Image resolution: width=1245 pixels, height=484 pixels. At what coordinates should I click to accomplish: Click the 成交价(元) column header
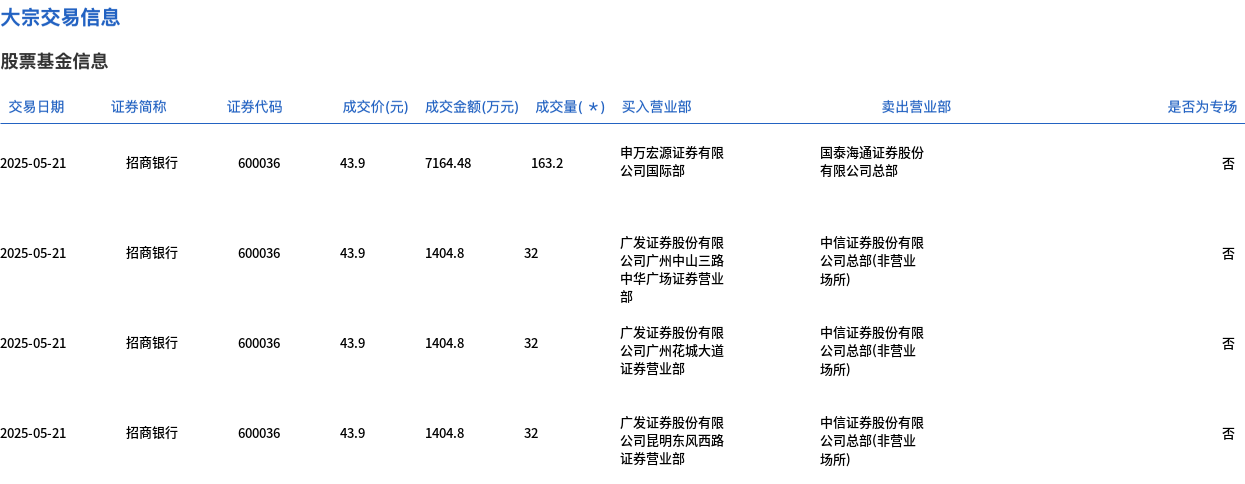[375, 107]
